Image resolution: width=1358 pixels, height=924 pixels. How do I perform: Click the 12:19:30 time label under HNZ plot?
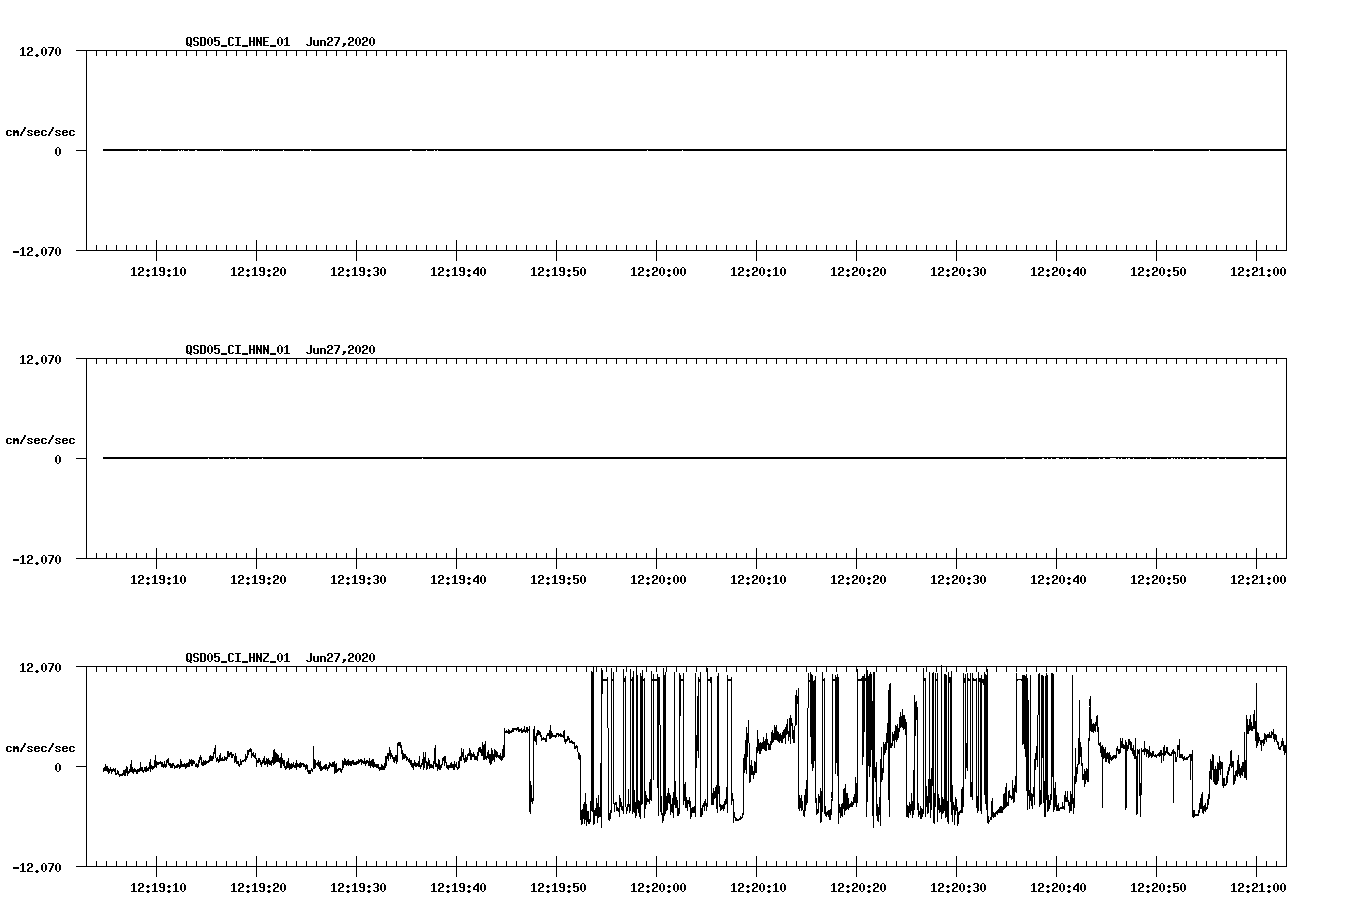click(x=358, y=888)
